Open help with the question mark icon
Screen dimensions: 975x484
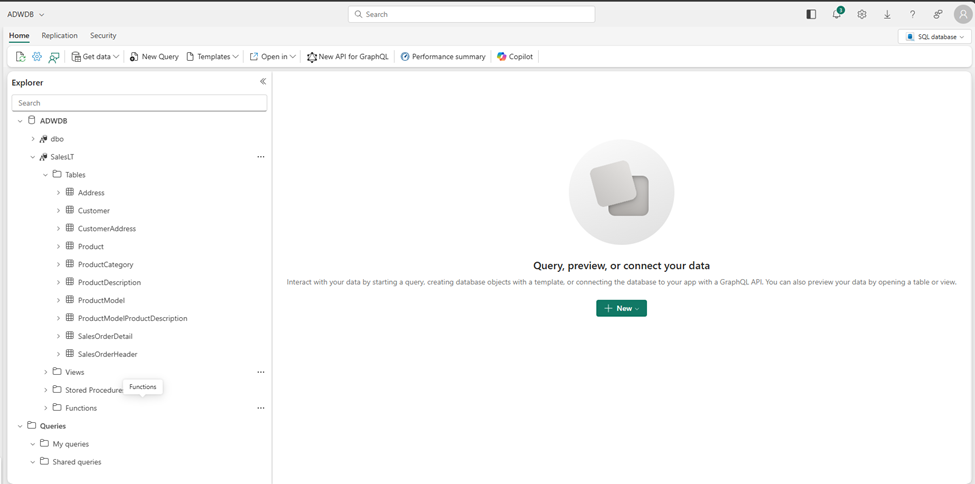pos(912,15)
